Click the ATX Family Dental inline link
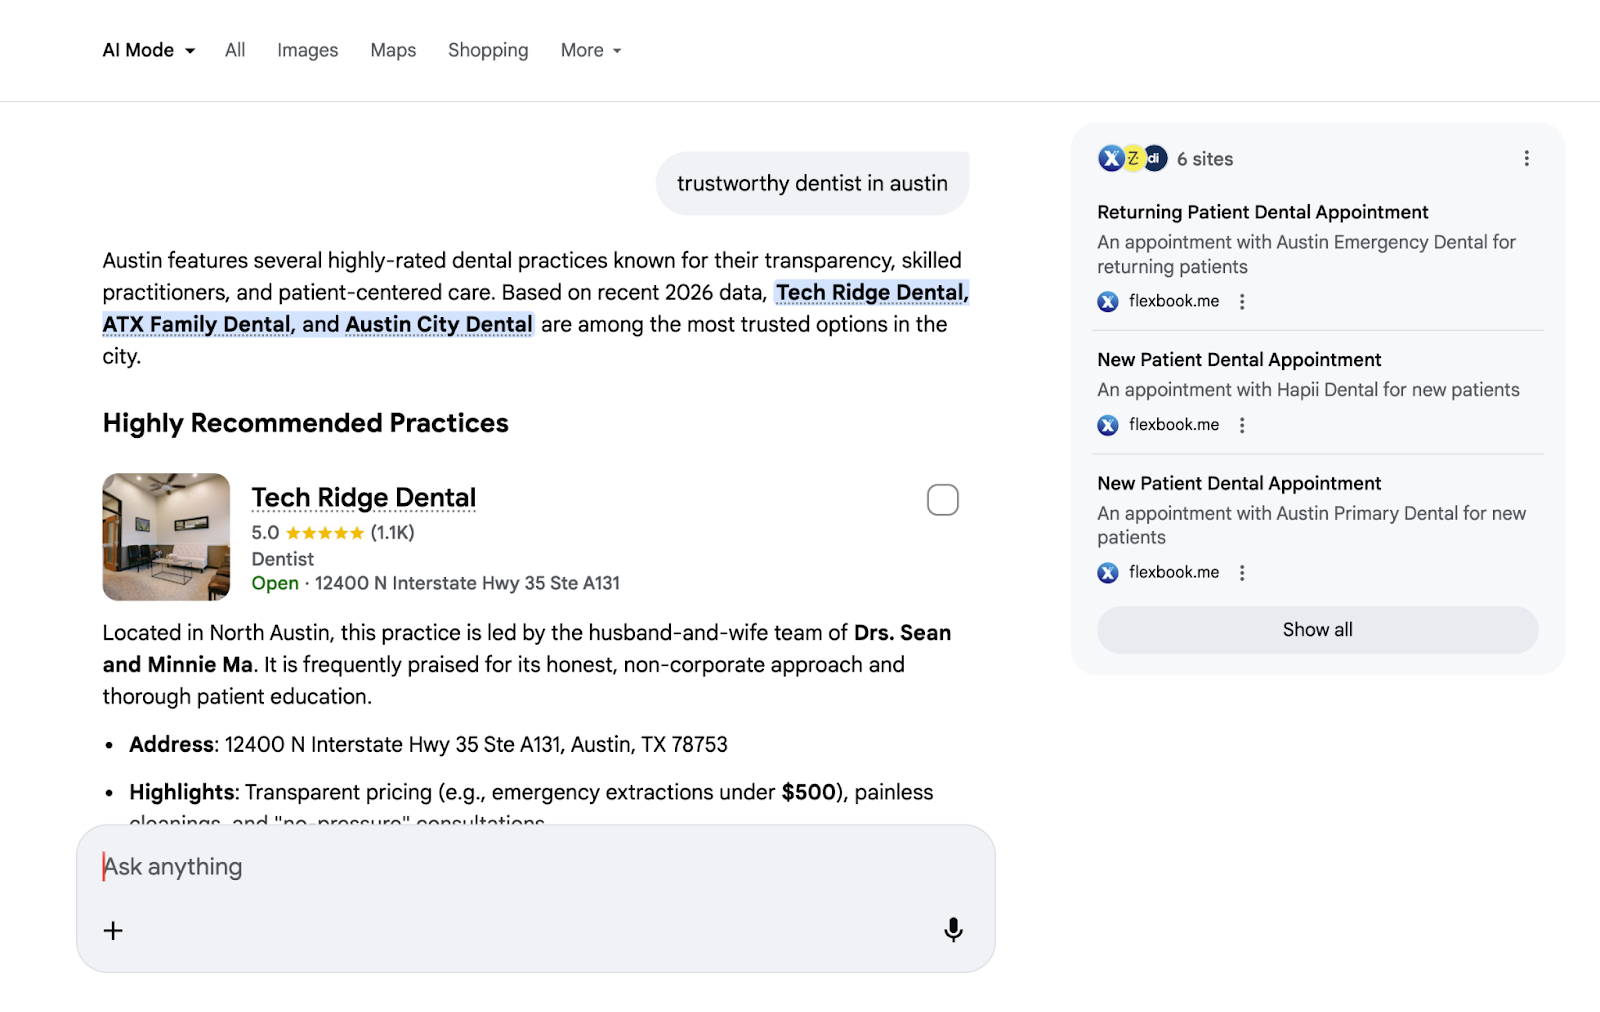Image resolution: width=1600 pixels, height=1012 pixels. click(x=198, y=324)
